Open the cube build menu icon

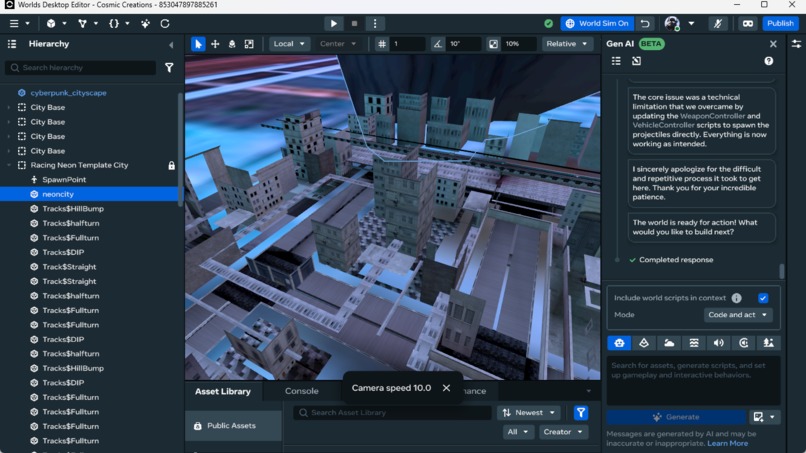tap(51, 24)
